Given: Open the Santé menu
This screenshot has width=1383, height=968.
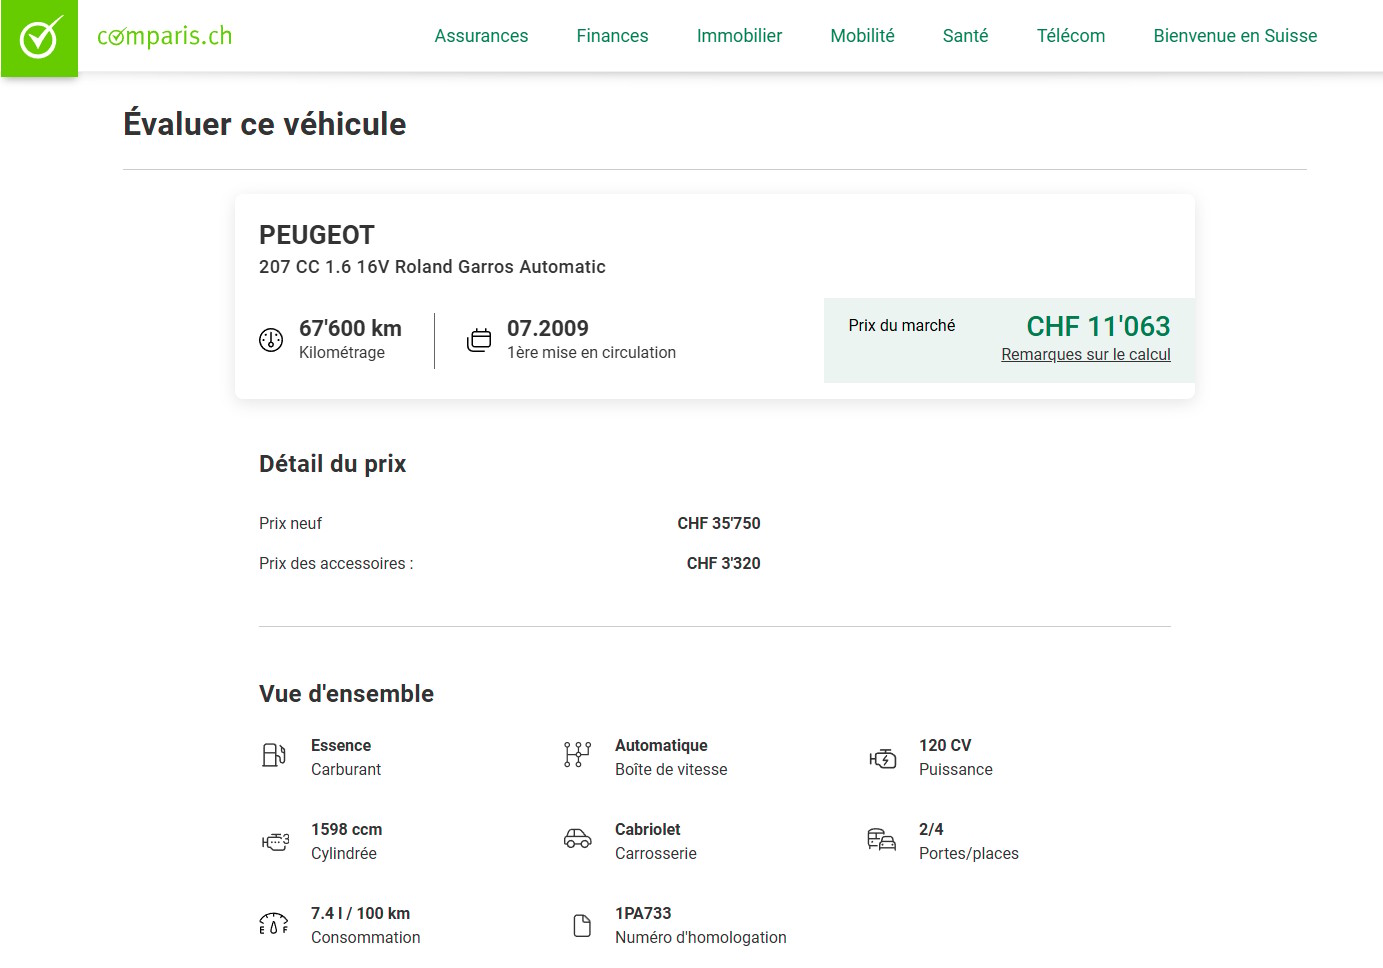Looking at the screenshot, I should click(x=965, y=36).
